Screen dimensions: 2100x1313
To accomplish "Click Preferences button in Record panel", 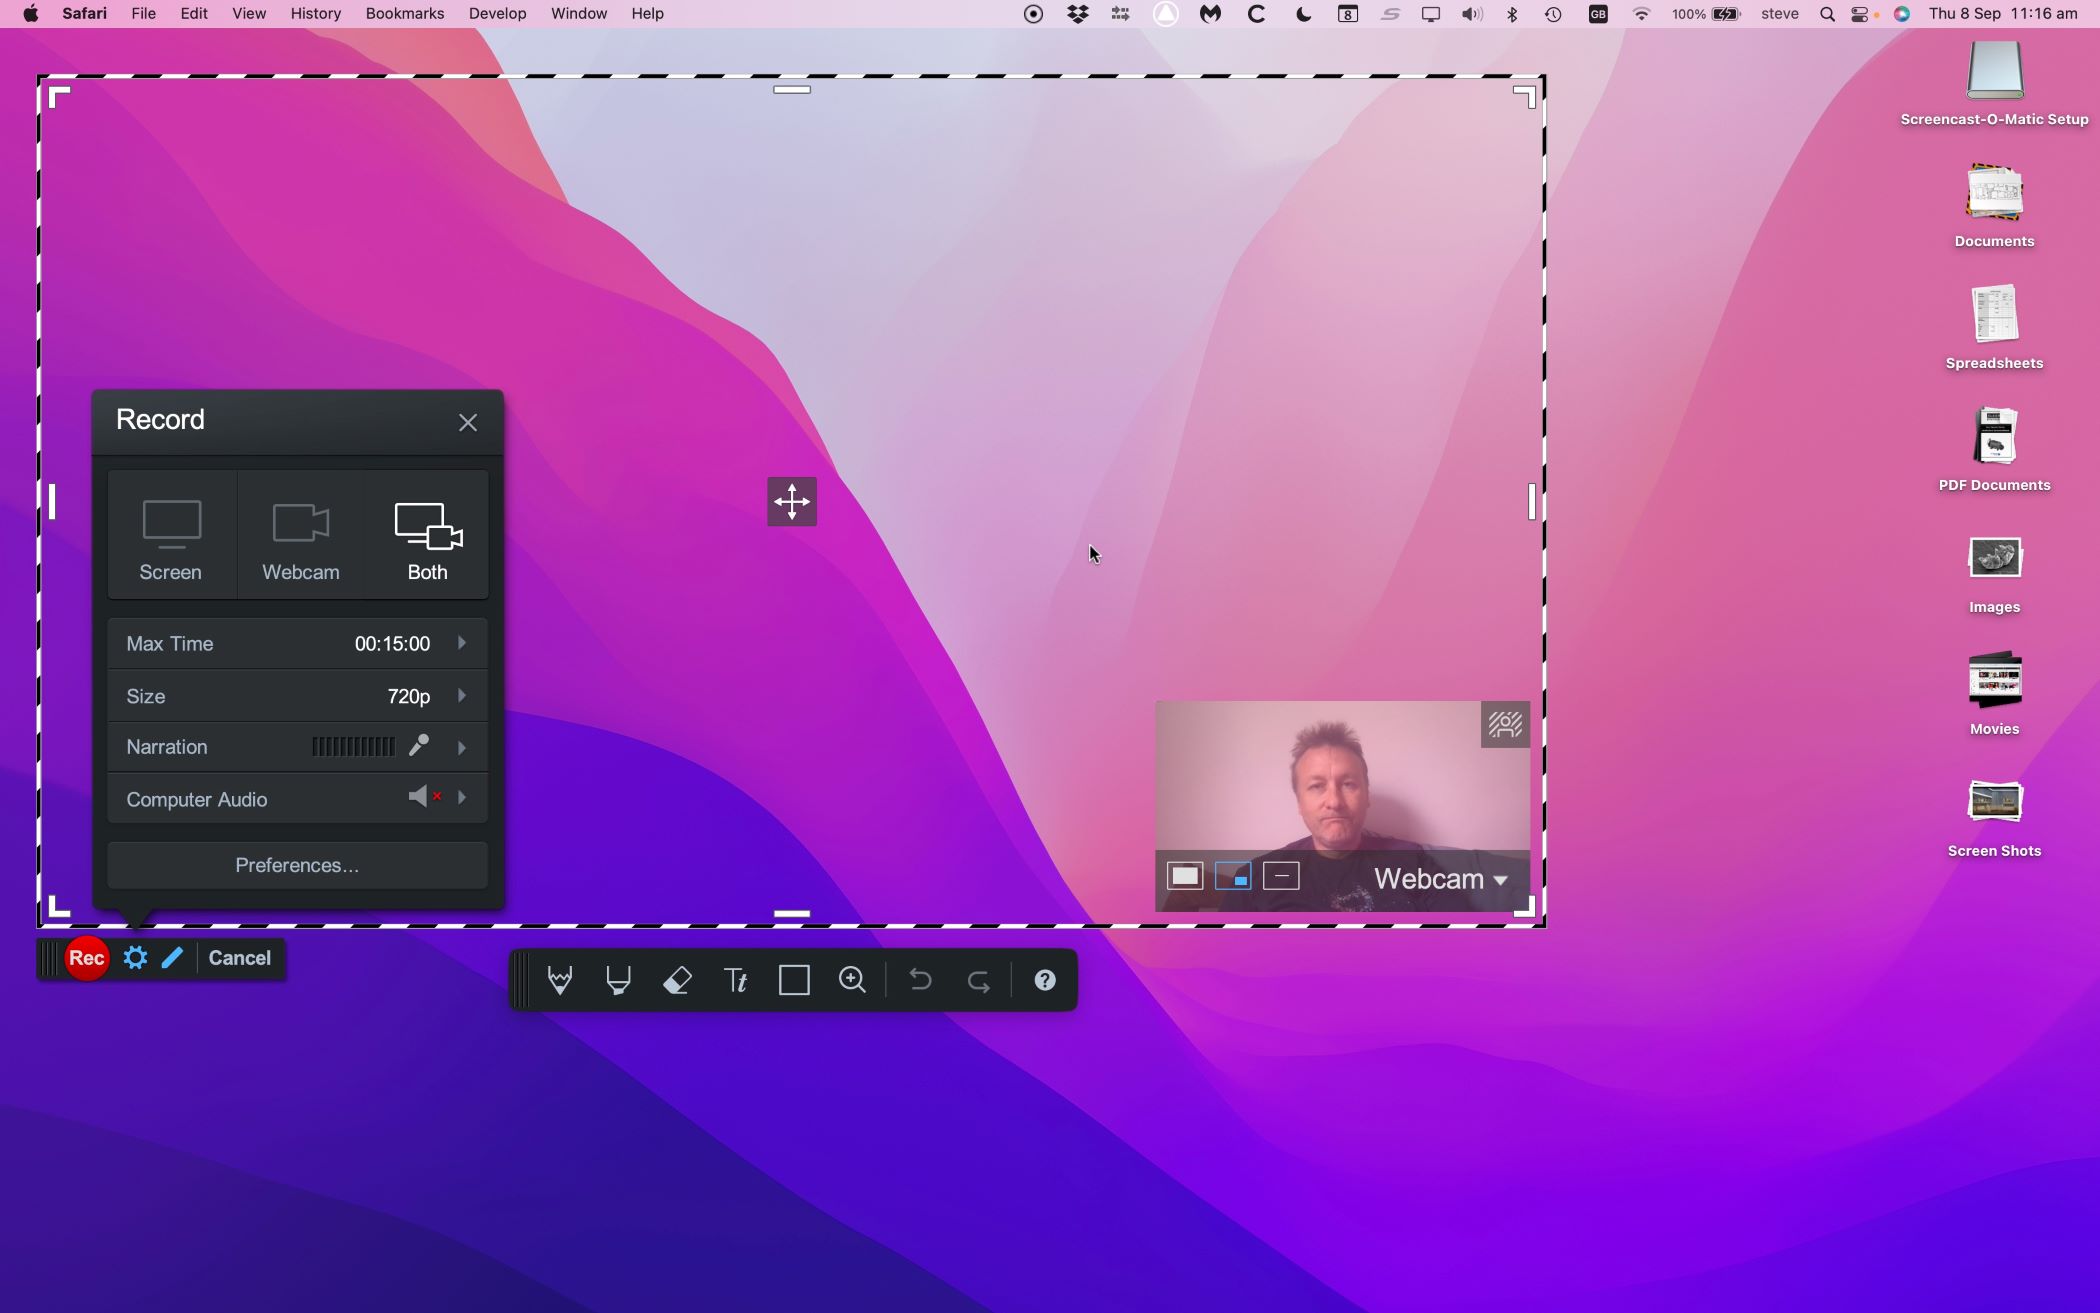I will 298,865.
